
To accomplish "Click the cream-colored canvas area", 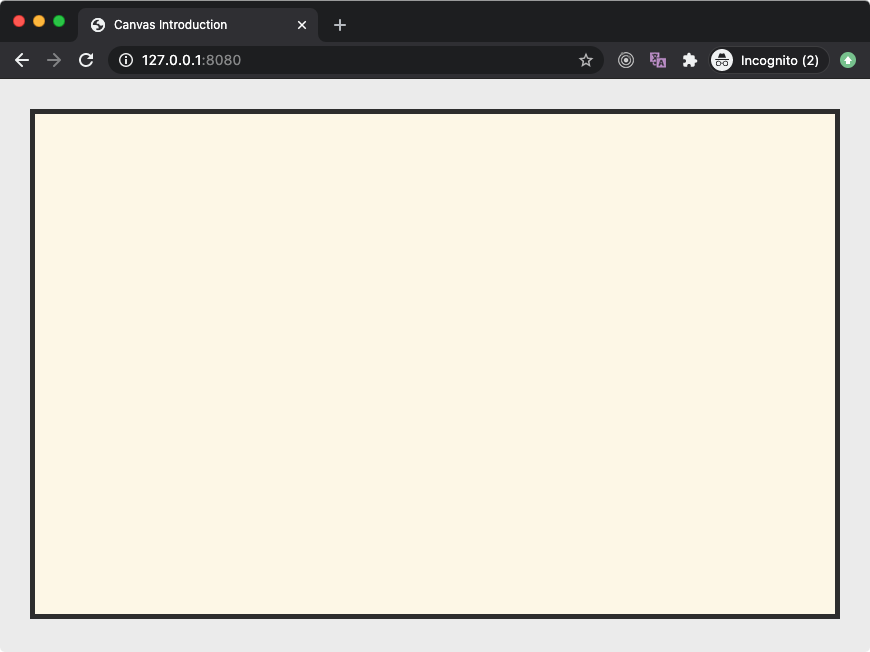I will pos(435,363).
